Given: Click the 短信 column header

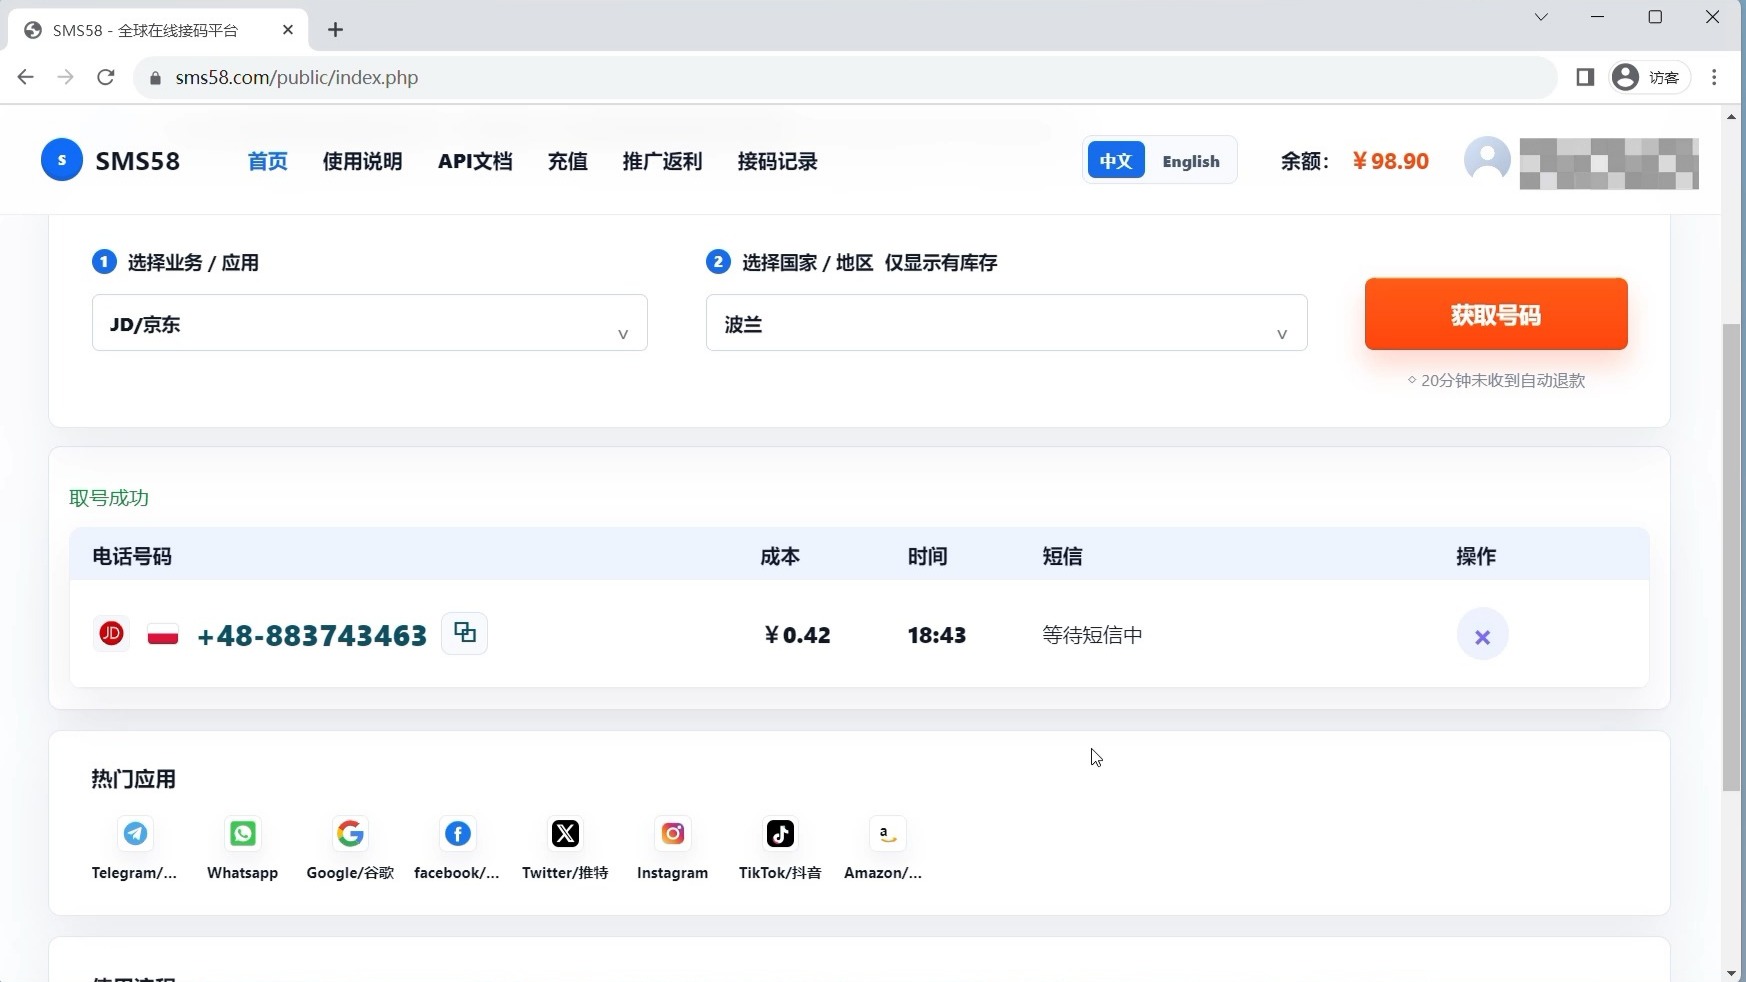Looking at the screenshot, I should (1062, 556).
